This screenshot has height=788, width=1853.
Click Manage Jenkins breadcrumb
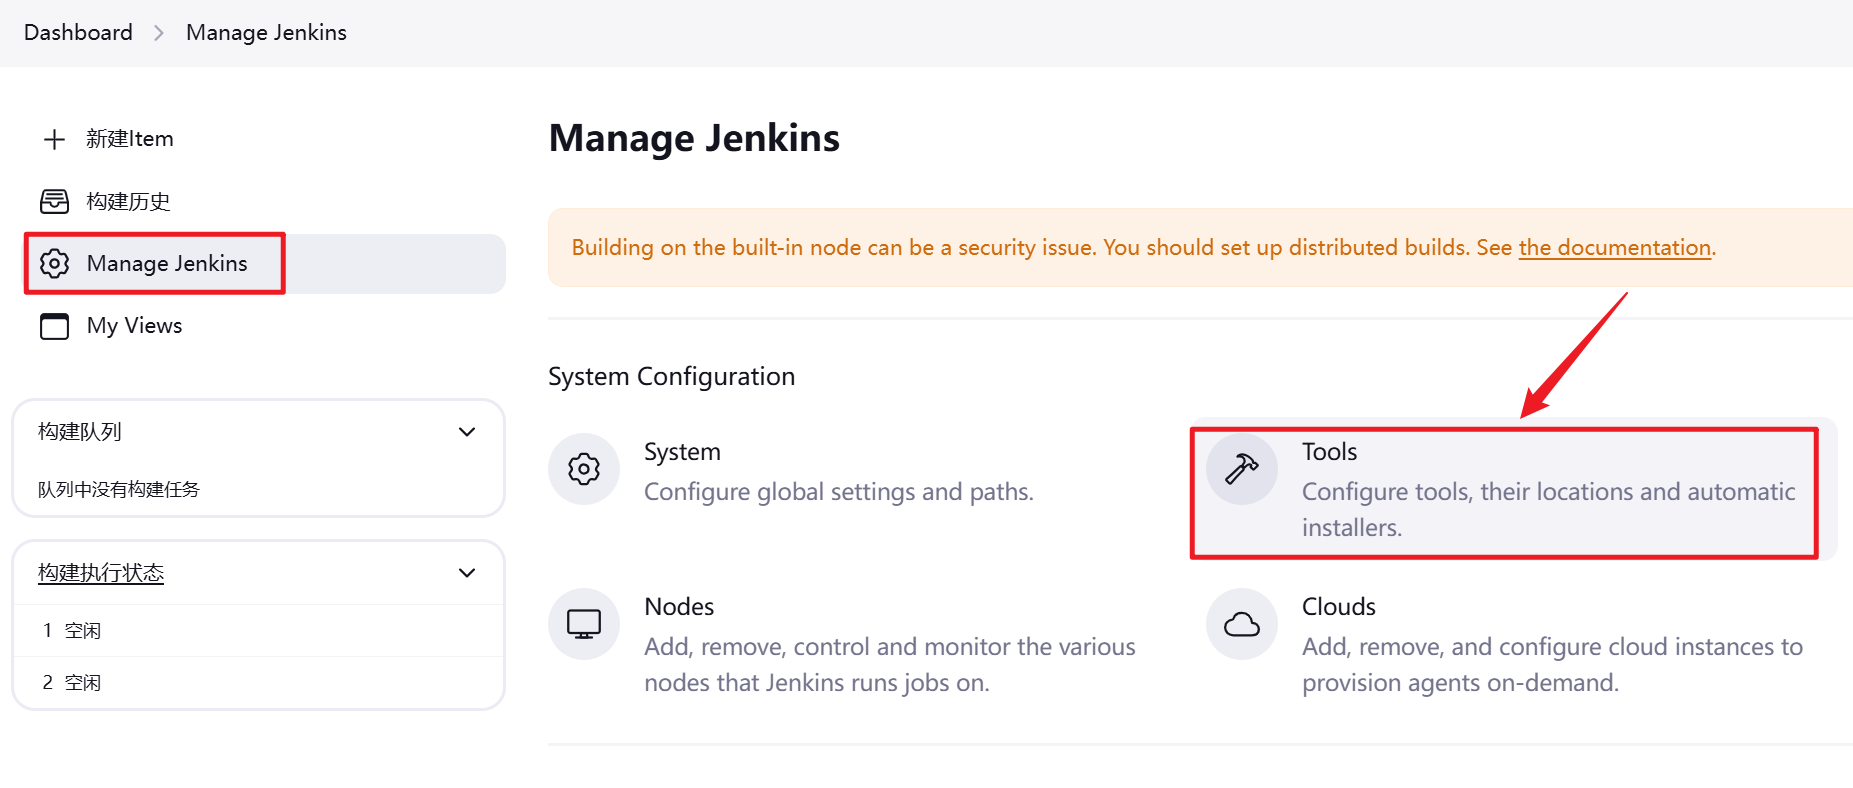[266, 32]
